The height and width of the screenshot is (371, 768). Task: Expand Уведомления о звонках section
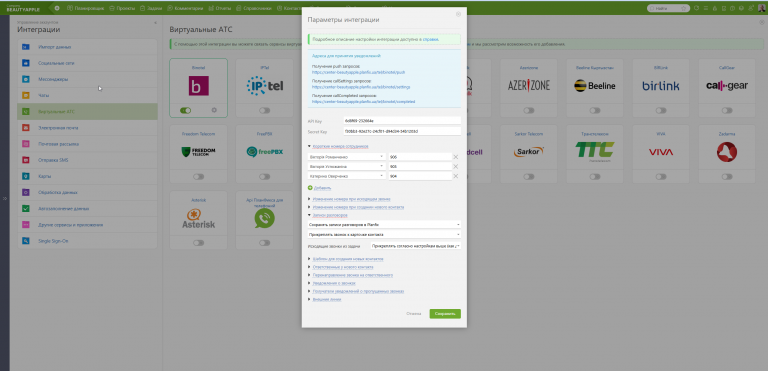334,283
